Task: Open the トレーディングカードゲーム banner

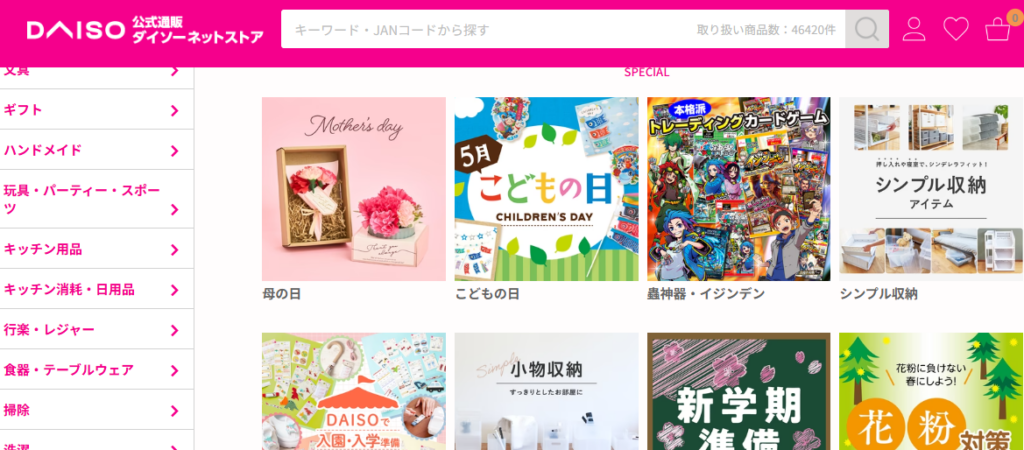Action: coord(739,189)
